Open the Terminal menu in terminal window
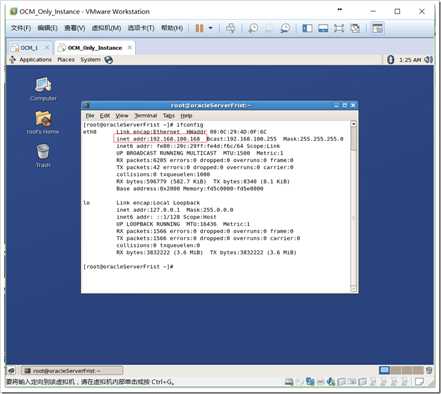The height and width of the screenshot is (394, 441). coord(146,116)
